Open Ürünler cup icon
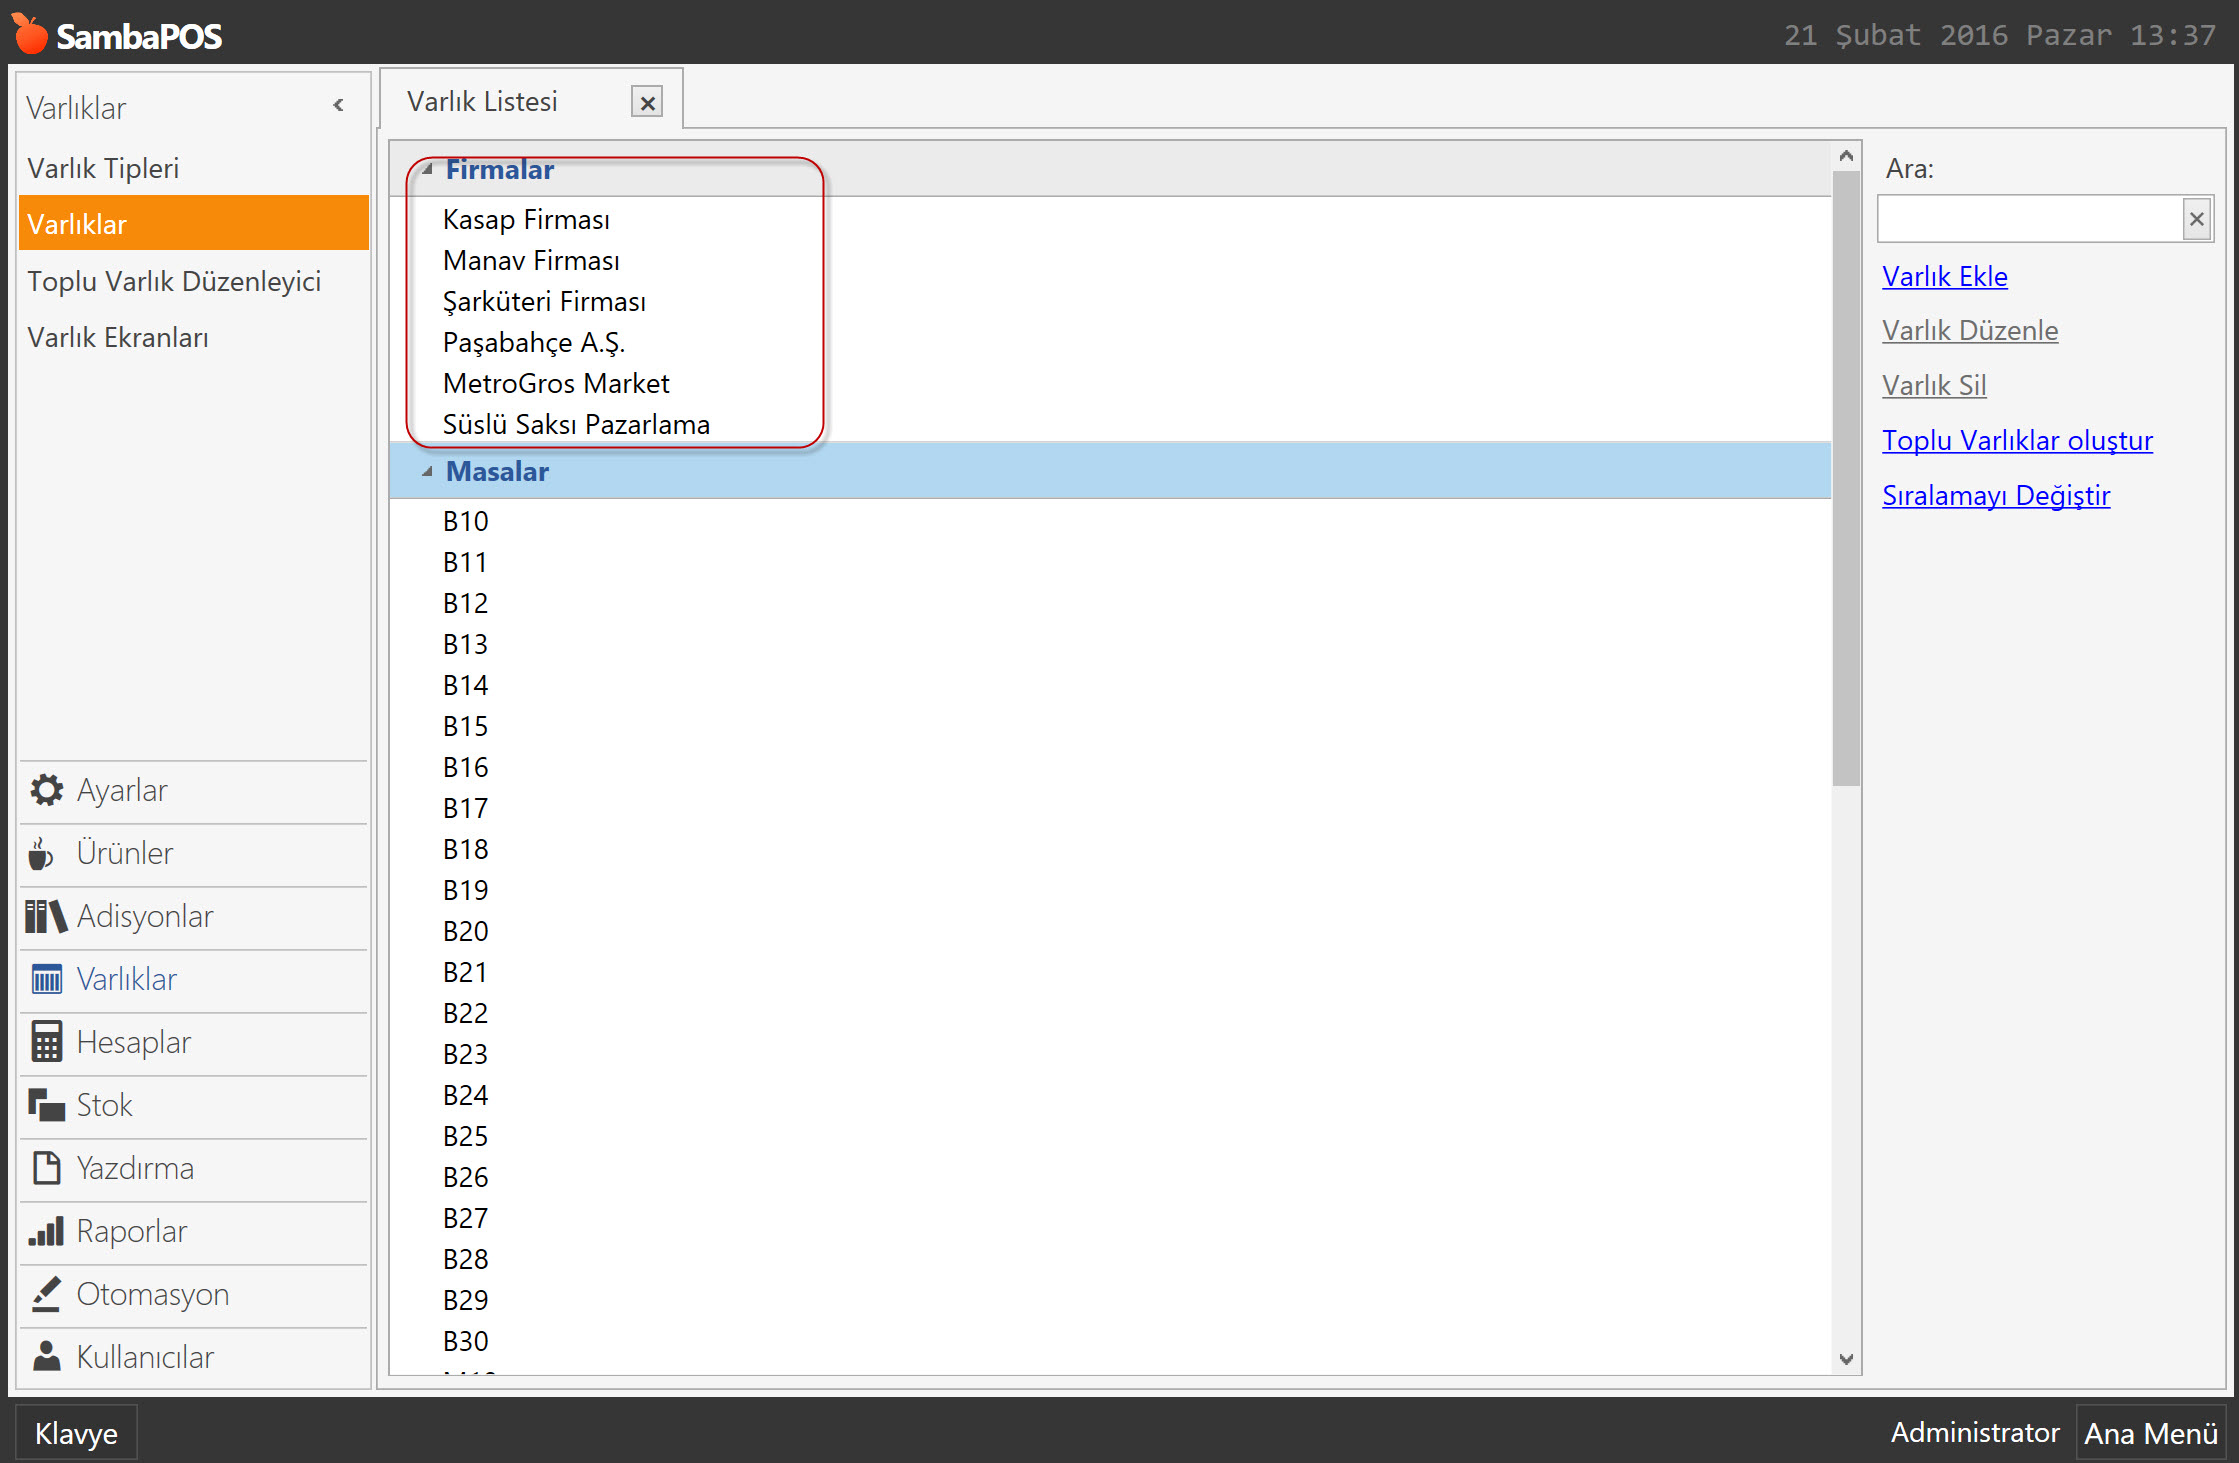 coord(41,853)
